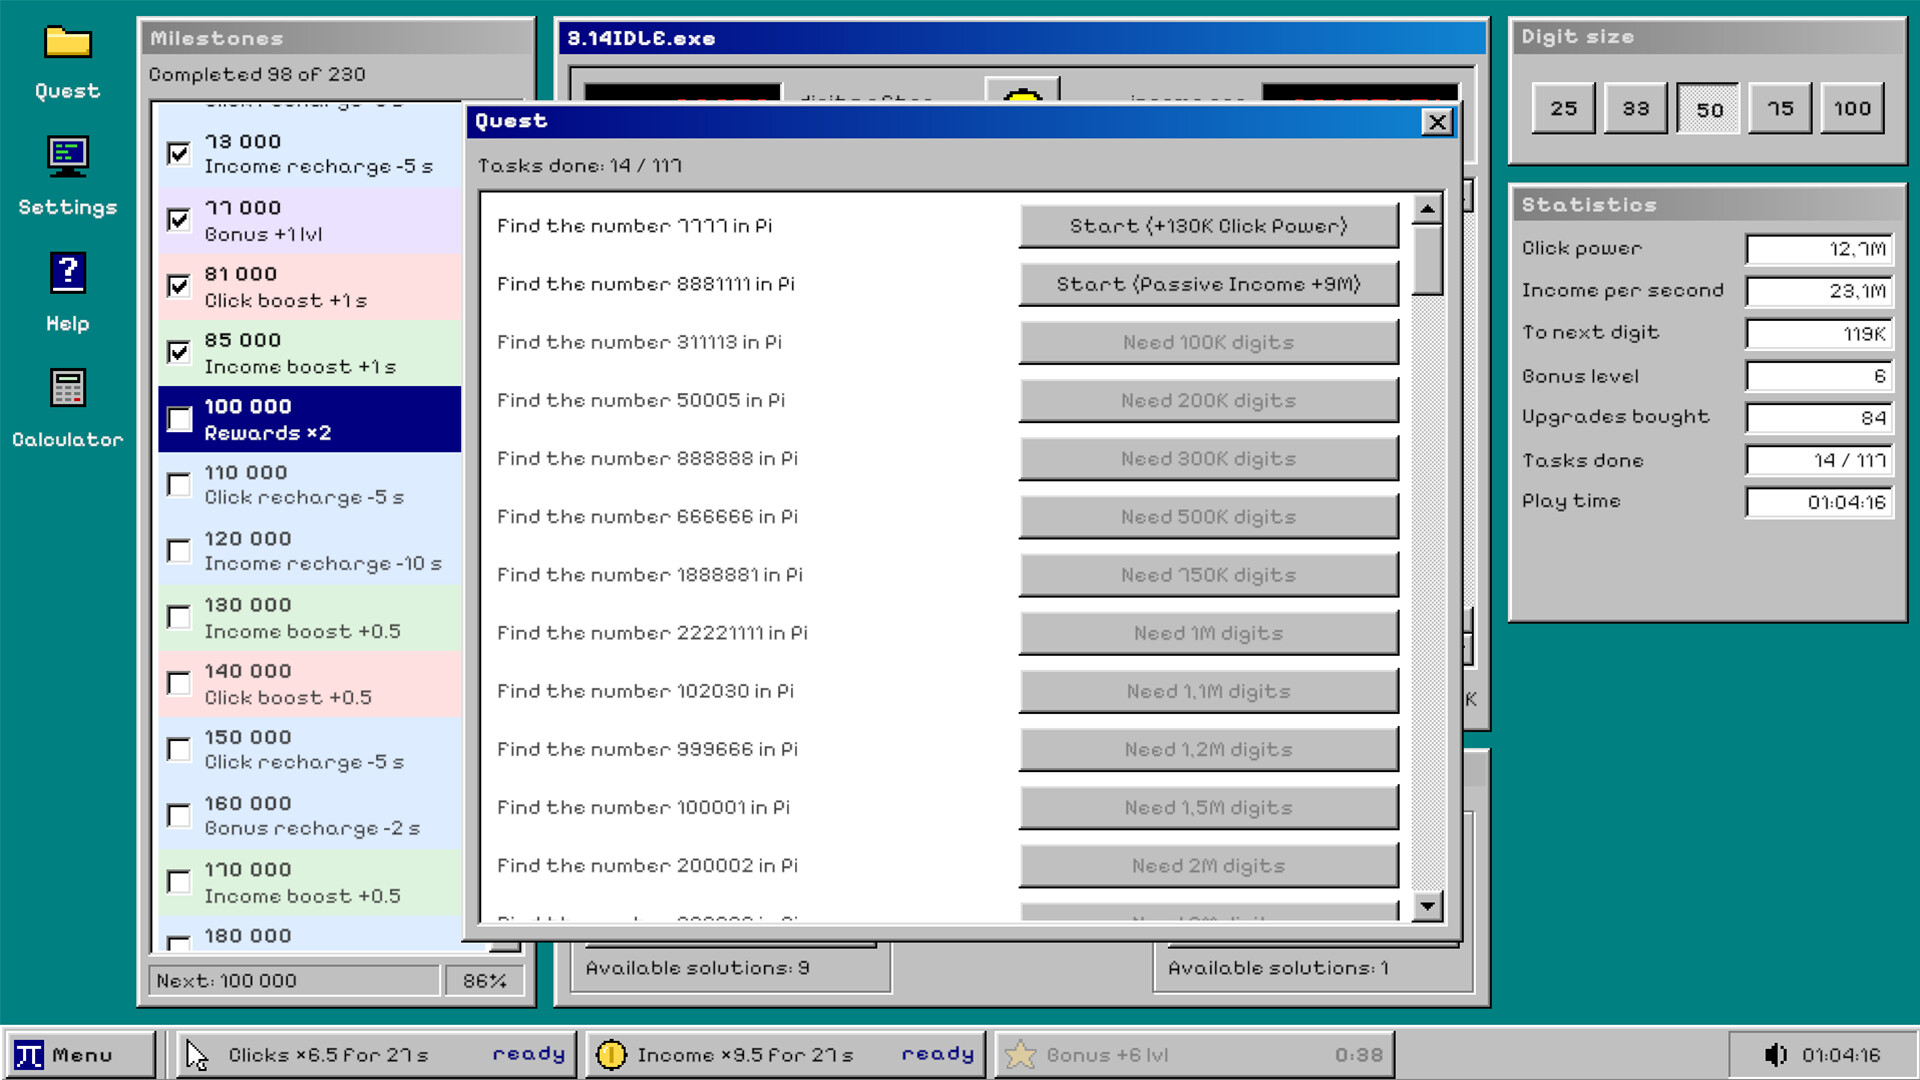Set digit size to 33
This screenshot has width=1920, height=1080.
1636,109
